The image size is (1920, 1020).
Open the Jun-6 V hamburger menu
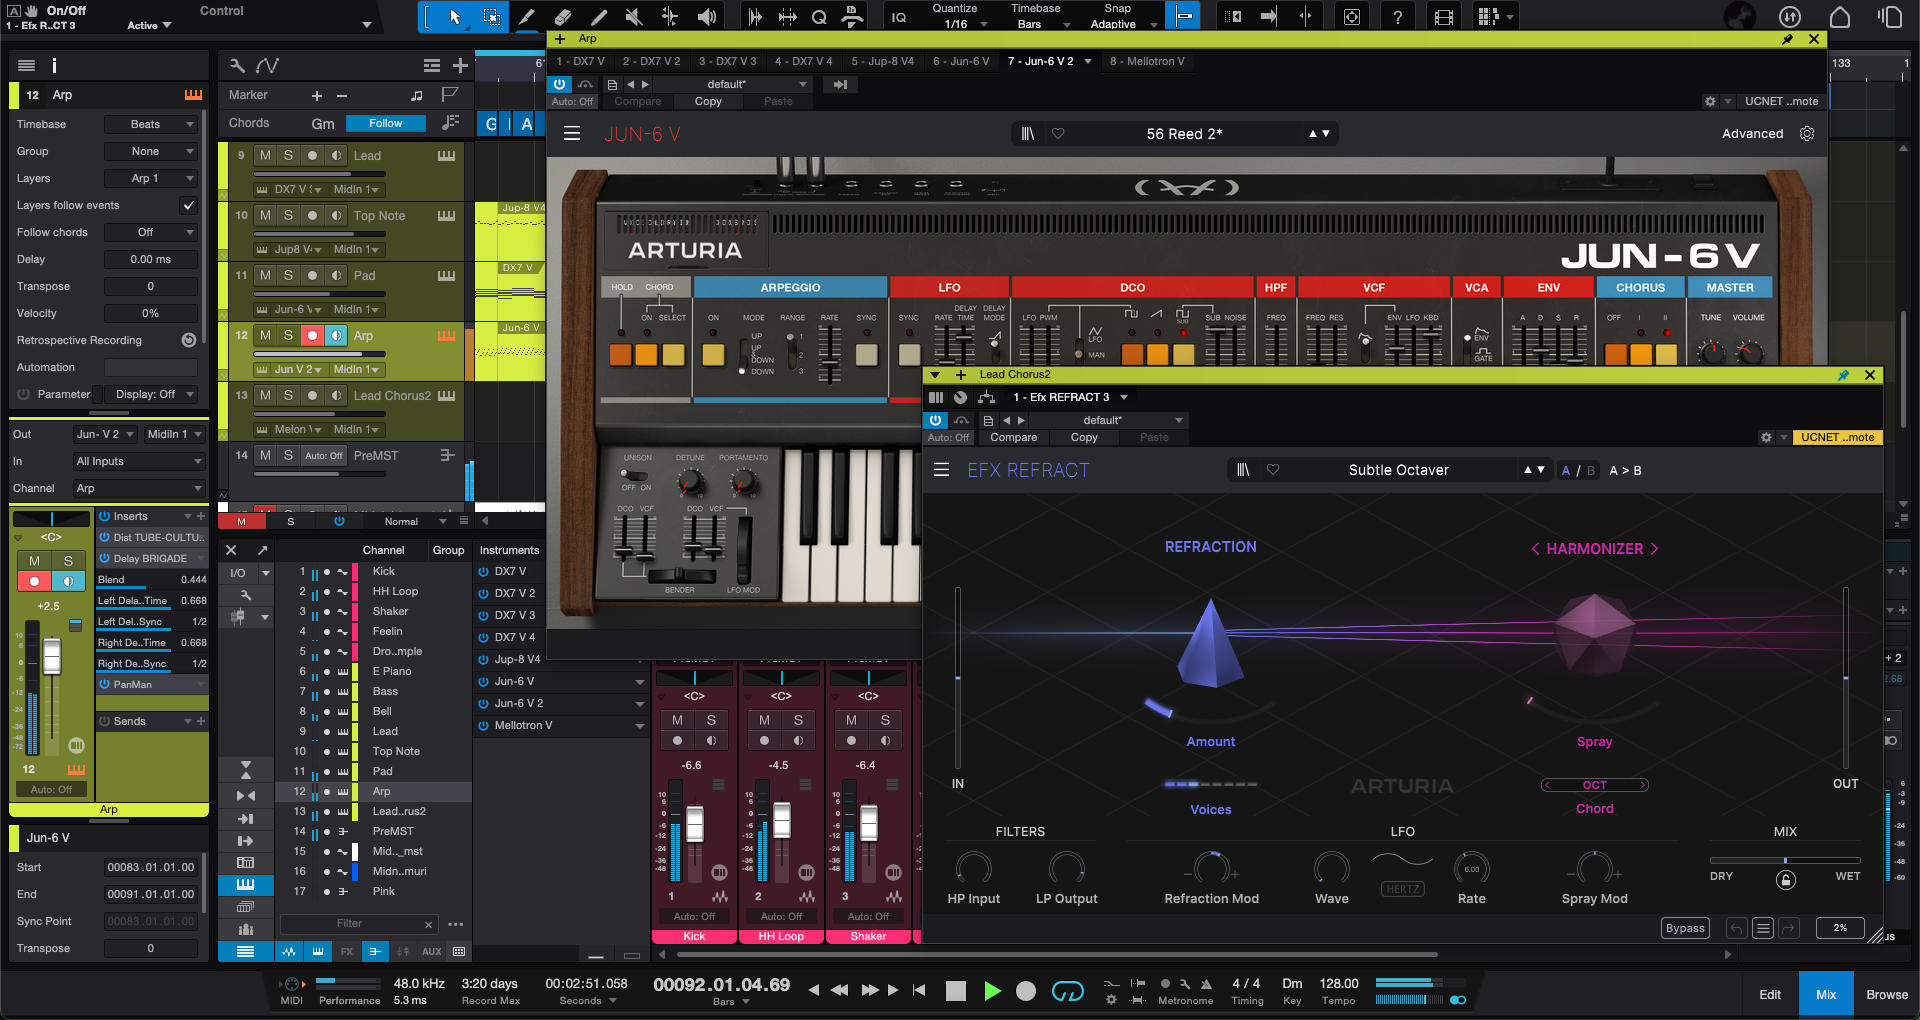(572, 133)
